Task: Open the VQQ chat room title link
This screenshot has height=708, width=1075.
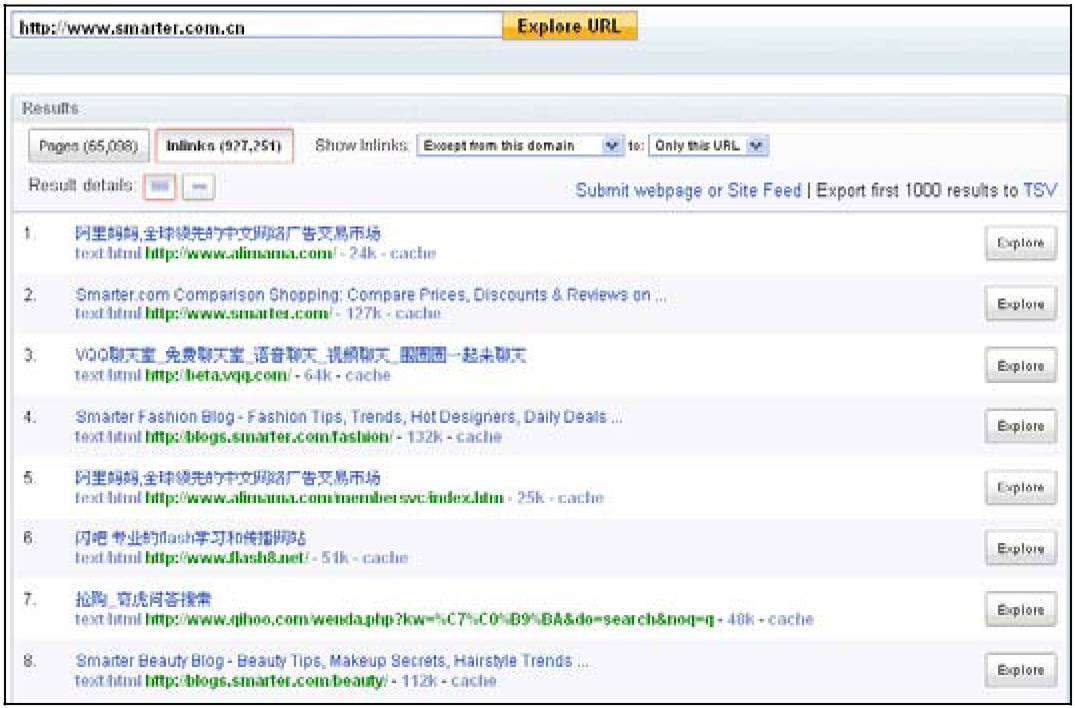Action: pos(300,356)
